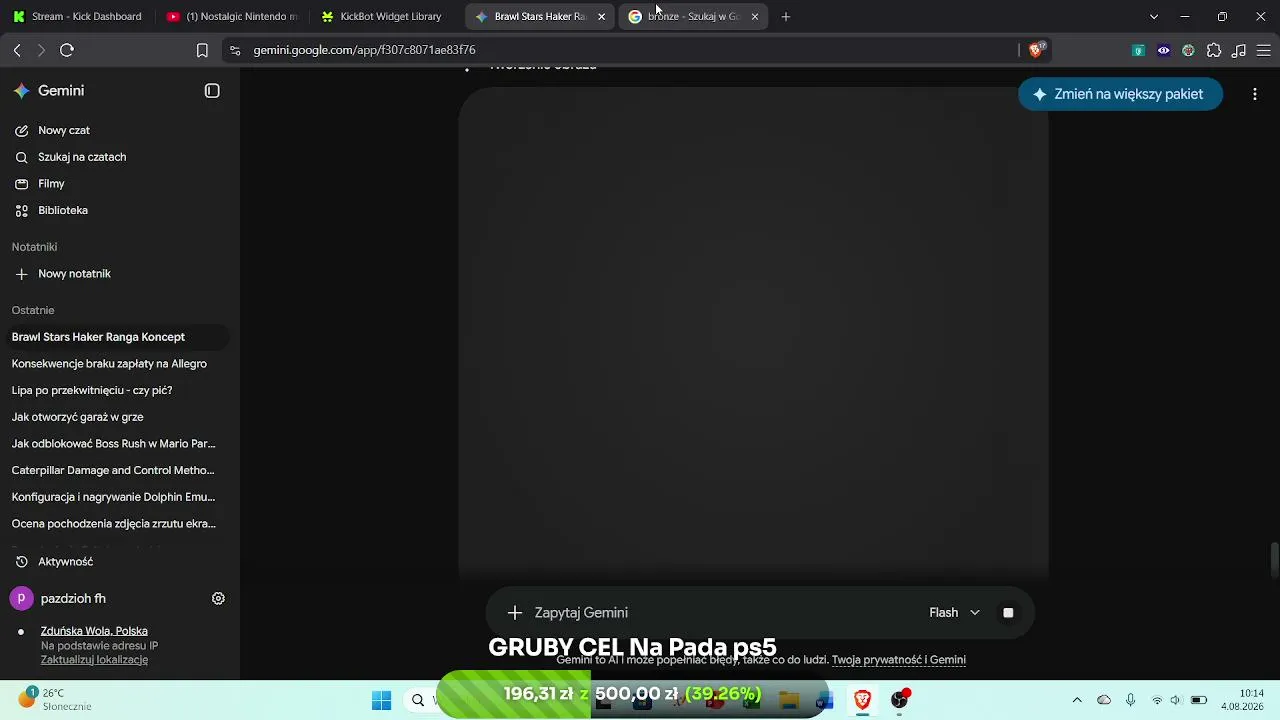Open the weather widget showing 26°C
Viewport: 1280px width, 720px height.
[56, 700]
